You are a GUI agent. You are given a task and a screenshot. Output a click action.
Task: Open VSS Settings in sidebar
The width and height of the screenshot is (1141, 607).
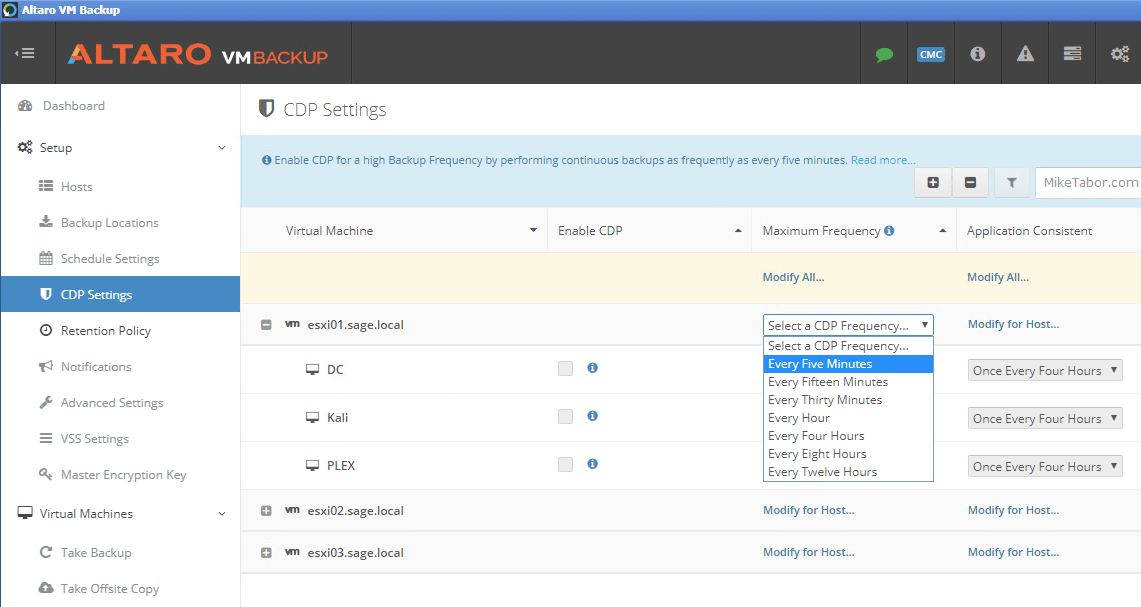(95, 439)
